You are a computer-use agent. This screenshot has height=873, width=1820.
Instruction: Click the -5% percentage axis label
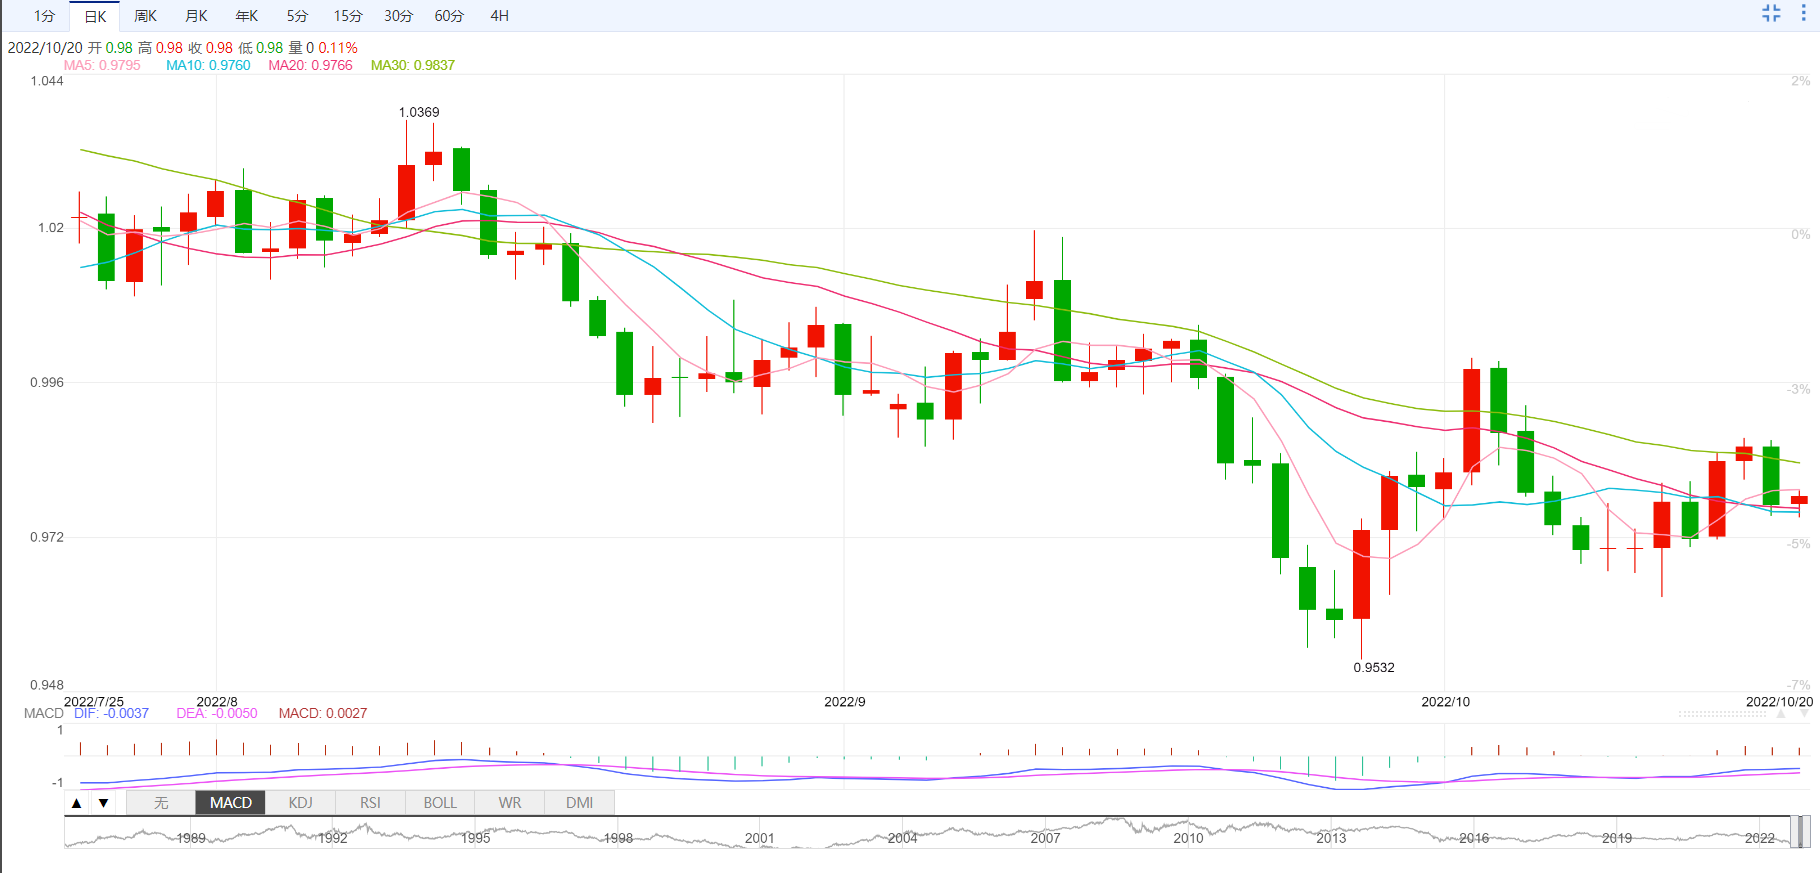point(1799,544)
